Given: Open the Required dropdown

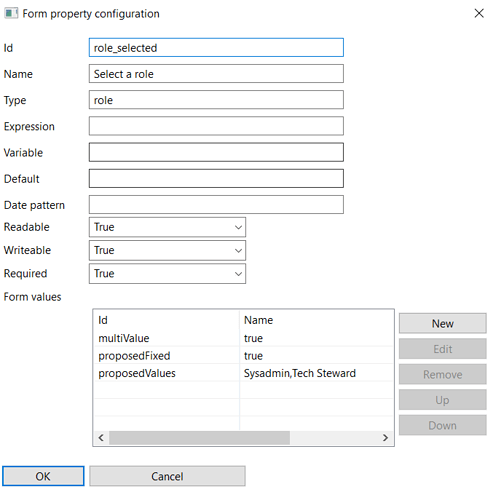Looking at the screenshot, I should pos(167,274).
